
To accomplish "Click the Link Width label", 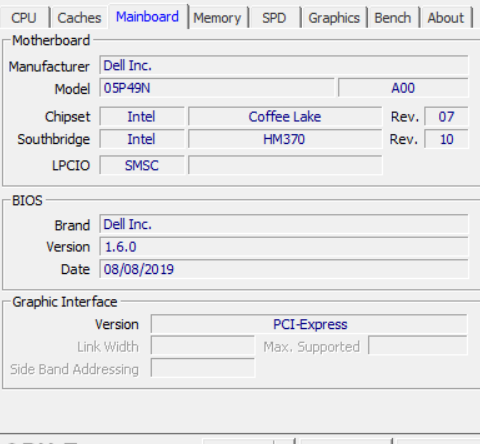I will pyautogui.click(x=108, y=347).
